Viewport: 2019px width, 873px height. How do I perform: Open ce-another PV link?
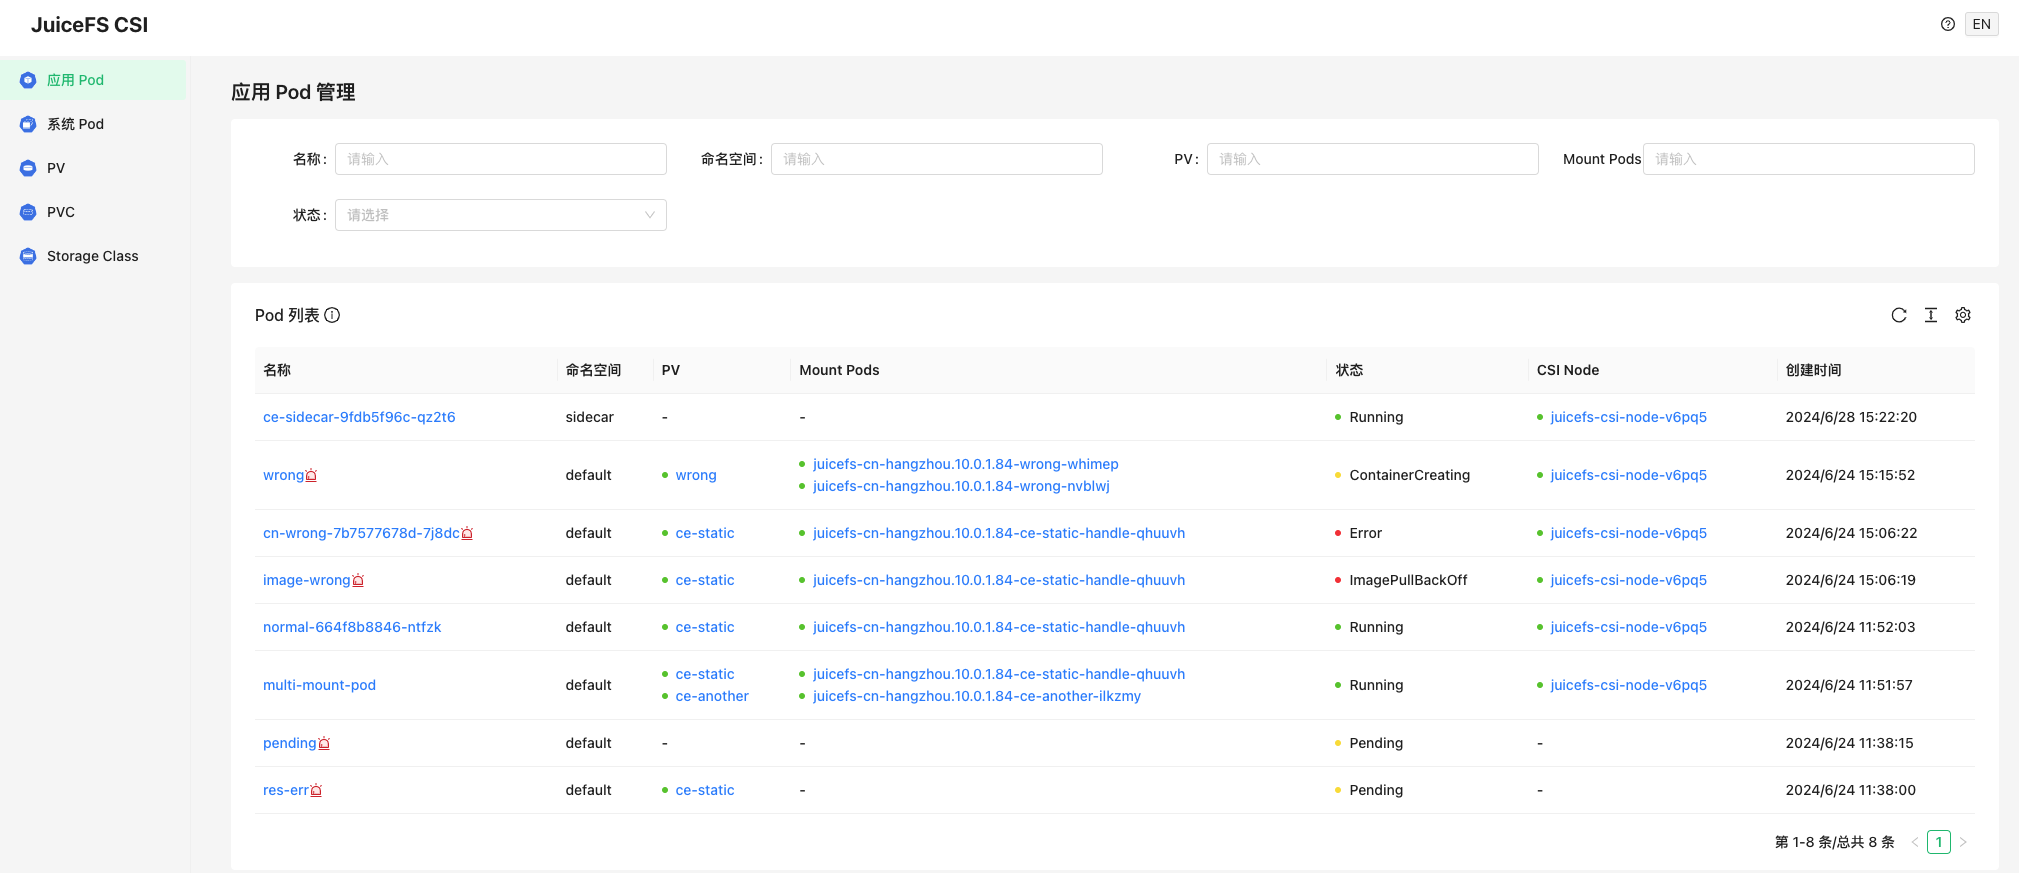pos(712,696)
